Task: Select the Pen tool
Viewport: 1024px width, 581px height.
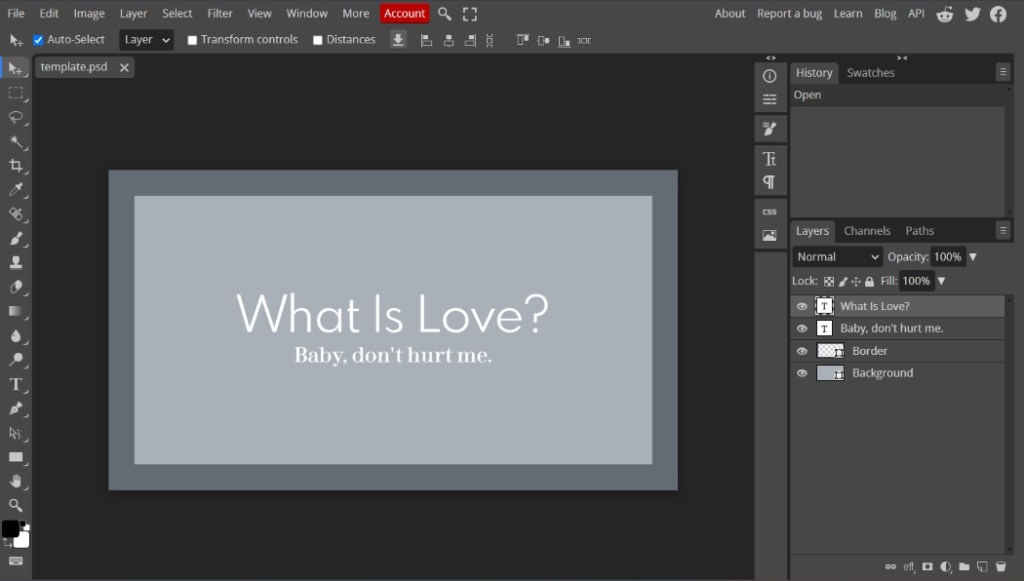Action: point(15,409)
